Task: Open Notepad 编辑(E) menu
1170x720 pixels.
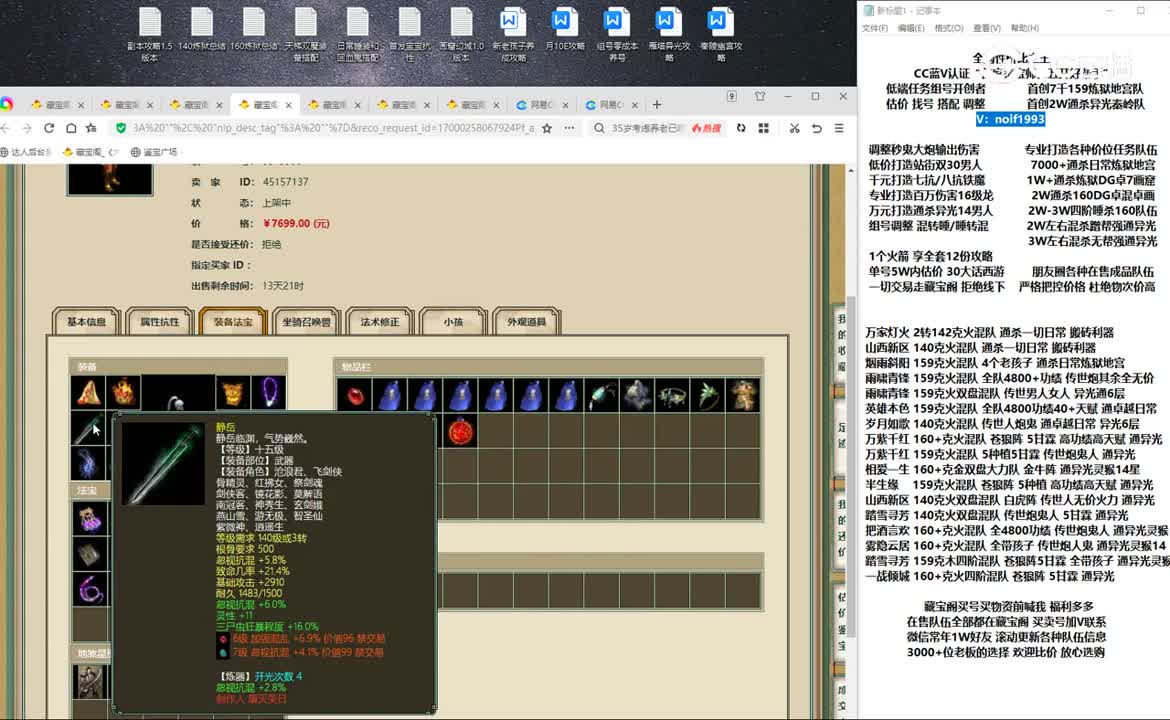Action: [x=911, y=28]
